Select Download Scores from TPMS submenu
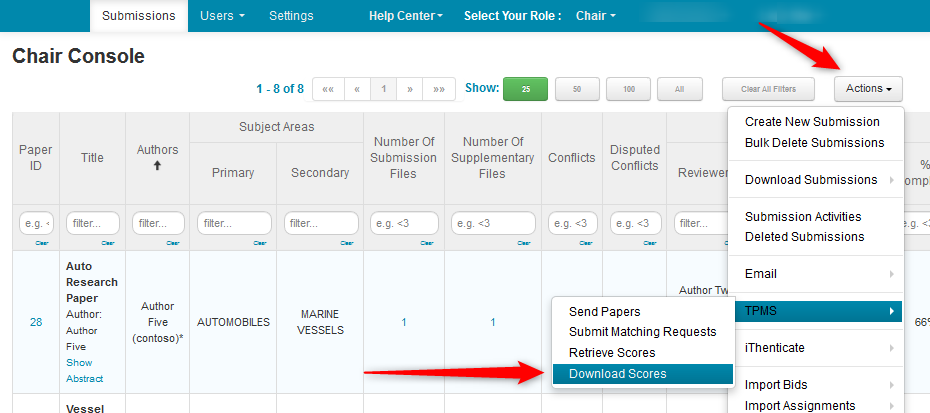This screenshot has width=930, height=413. click(x=617, y=374)
